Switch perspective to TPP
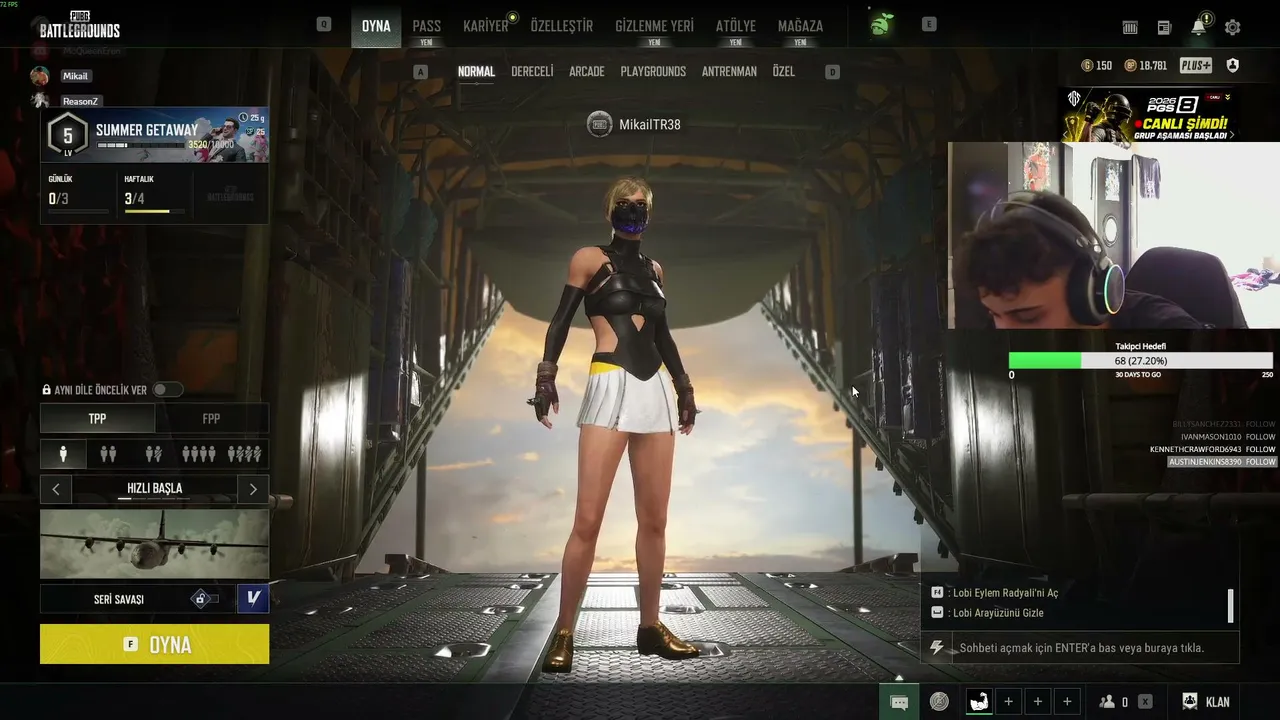This screenshot has height=720, width=1280. [97, 419]
